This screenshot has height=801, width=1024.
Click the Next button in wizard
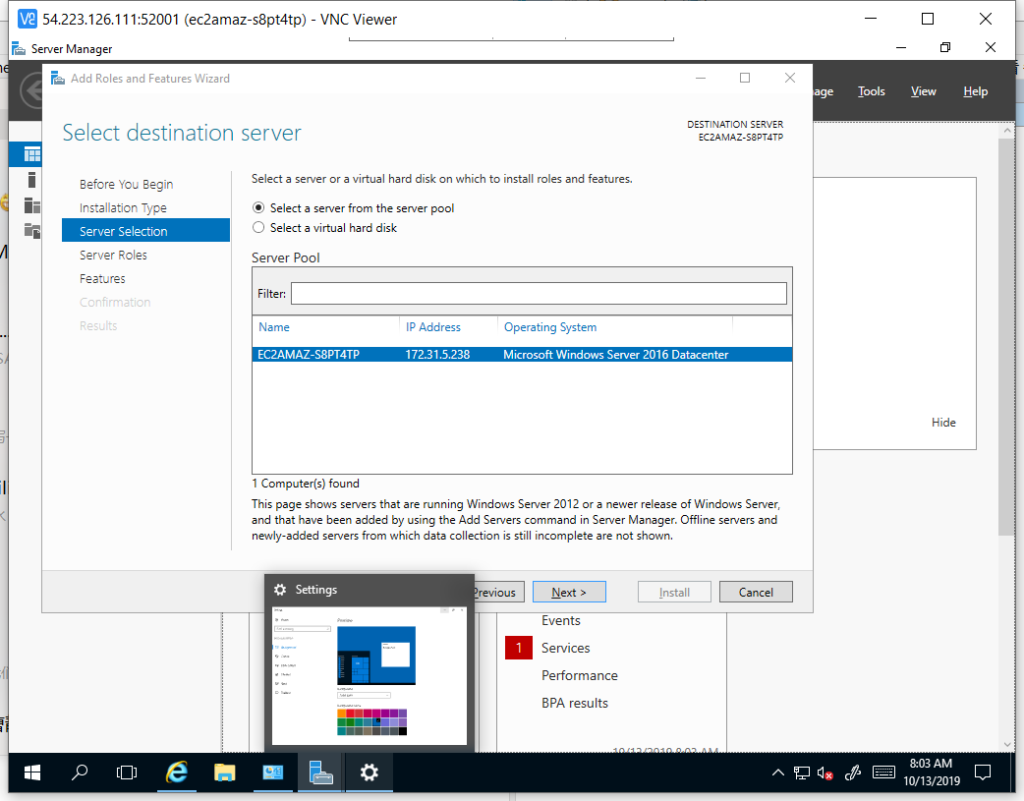click(x=570, y=592)
